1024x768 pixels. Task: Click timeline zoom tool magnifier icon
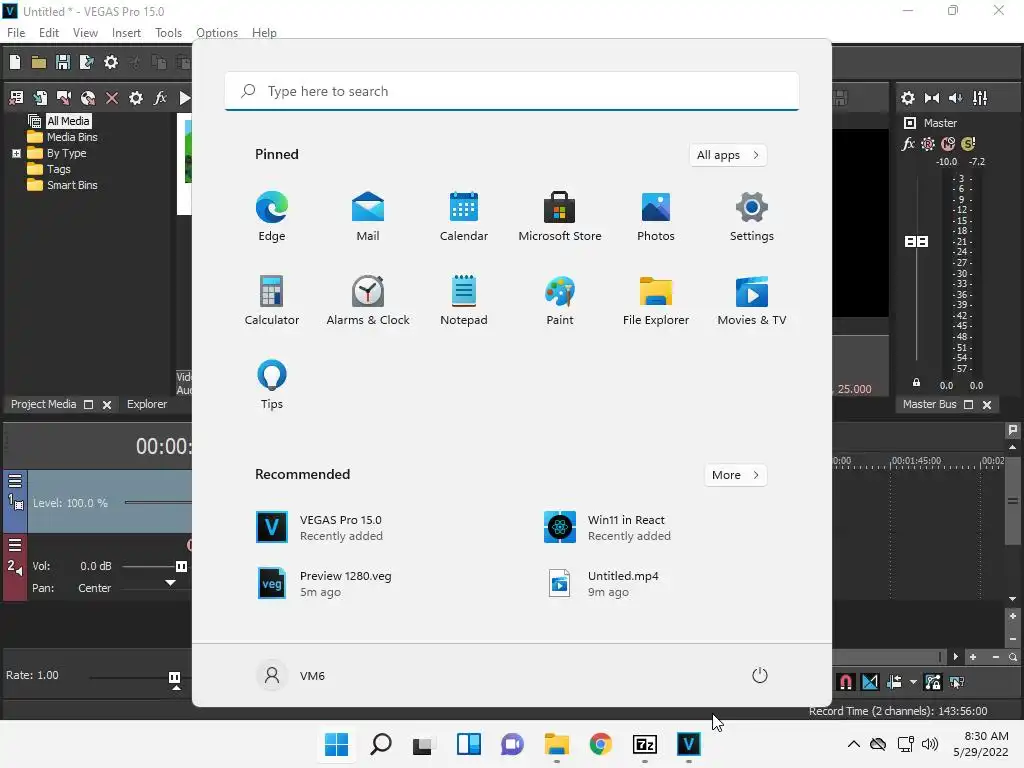(1013, 657)
